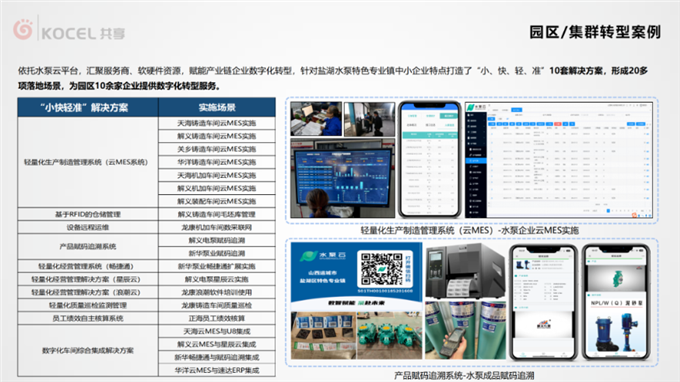This screenshot has width=680, height=382.
Task: Click the “小快轻准”解决方案 table header
Action: click(88, 108)
